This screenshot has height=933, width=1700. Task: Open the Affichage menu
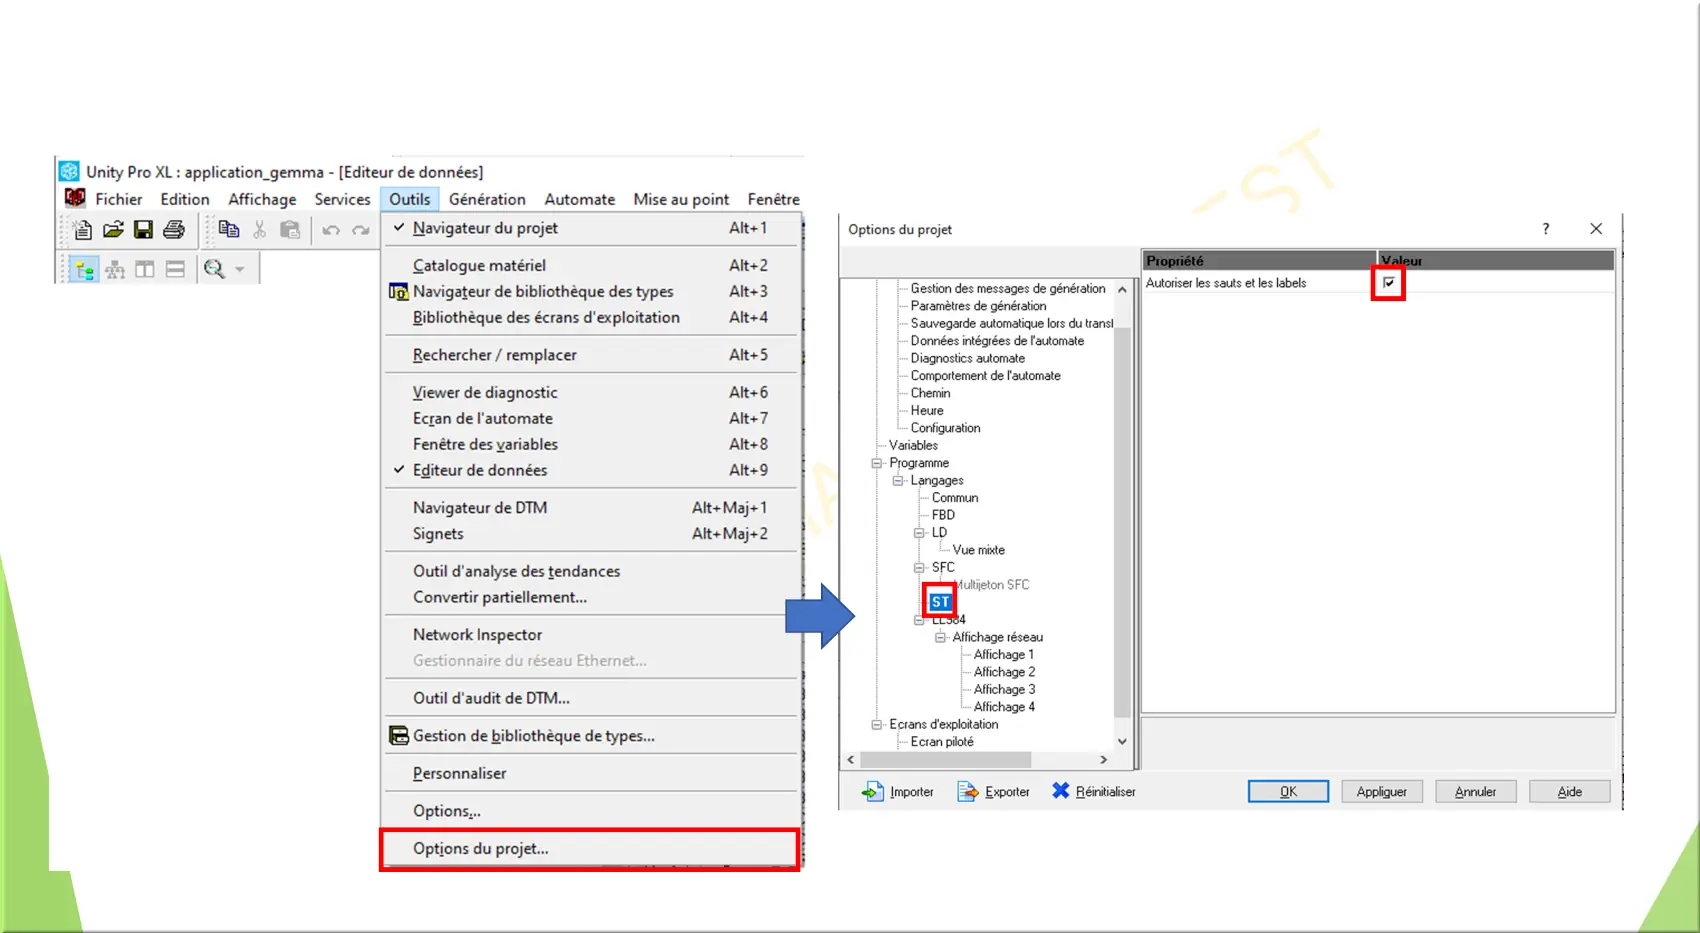262,199
